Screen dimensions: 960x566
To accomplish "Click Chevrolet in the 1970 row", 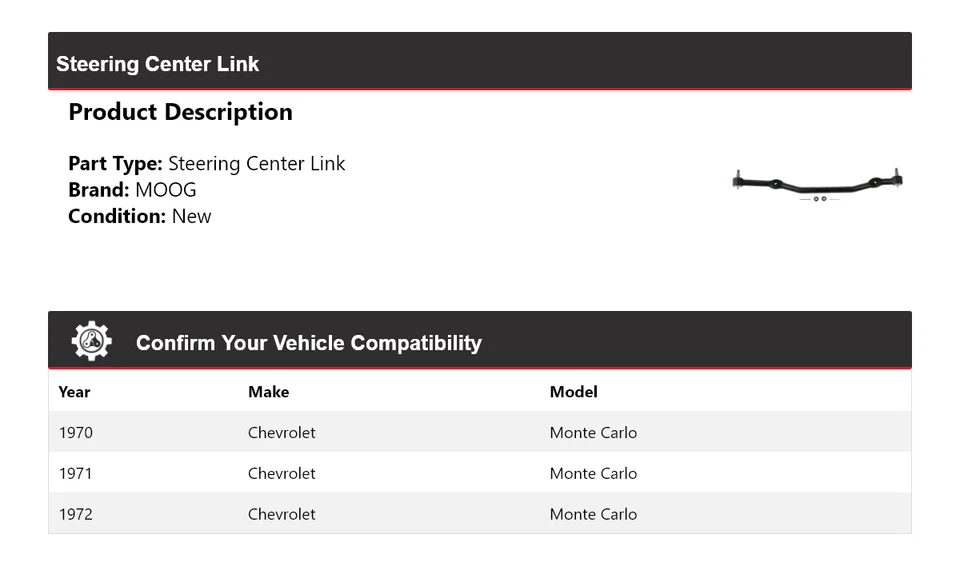I will (281, 433).
